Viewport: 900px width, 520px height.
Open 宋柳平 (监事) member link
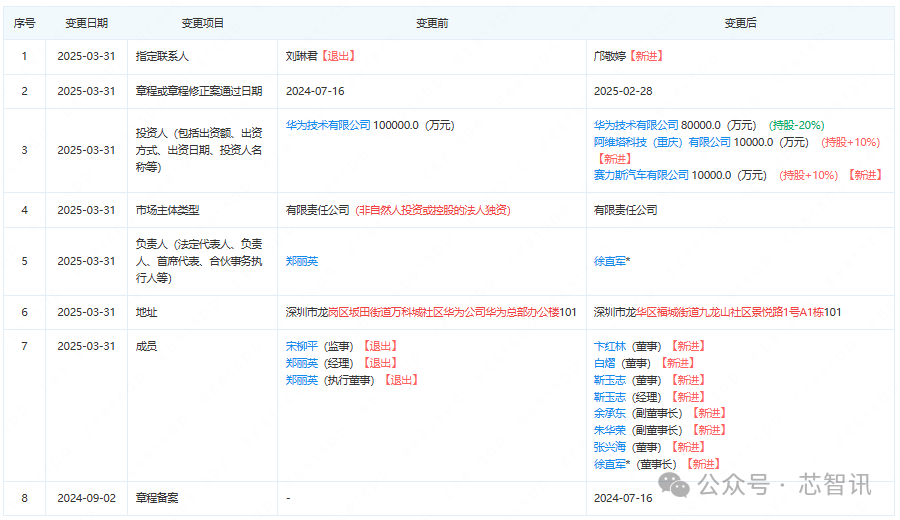(x=302, y=346)
